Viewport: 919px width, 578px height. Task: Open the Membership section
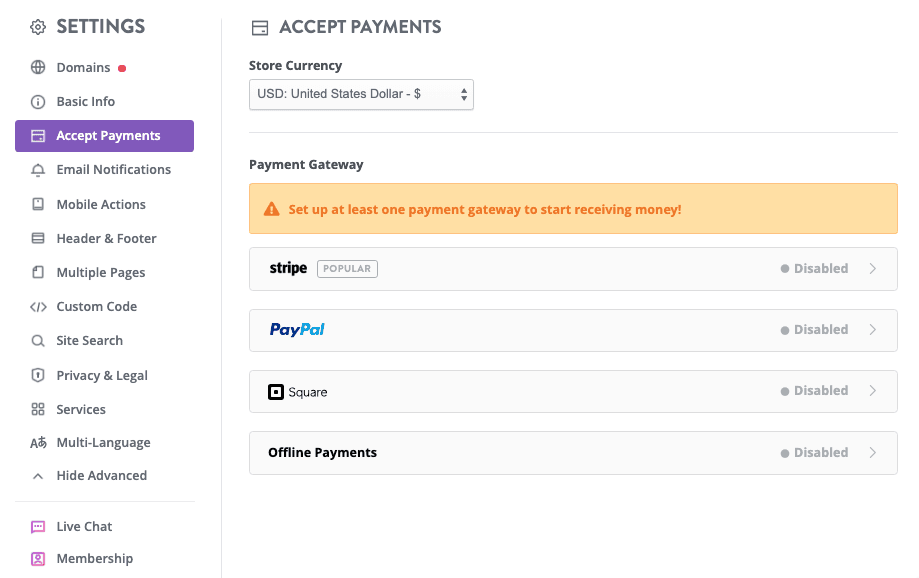tap(94, 559)
